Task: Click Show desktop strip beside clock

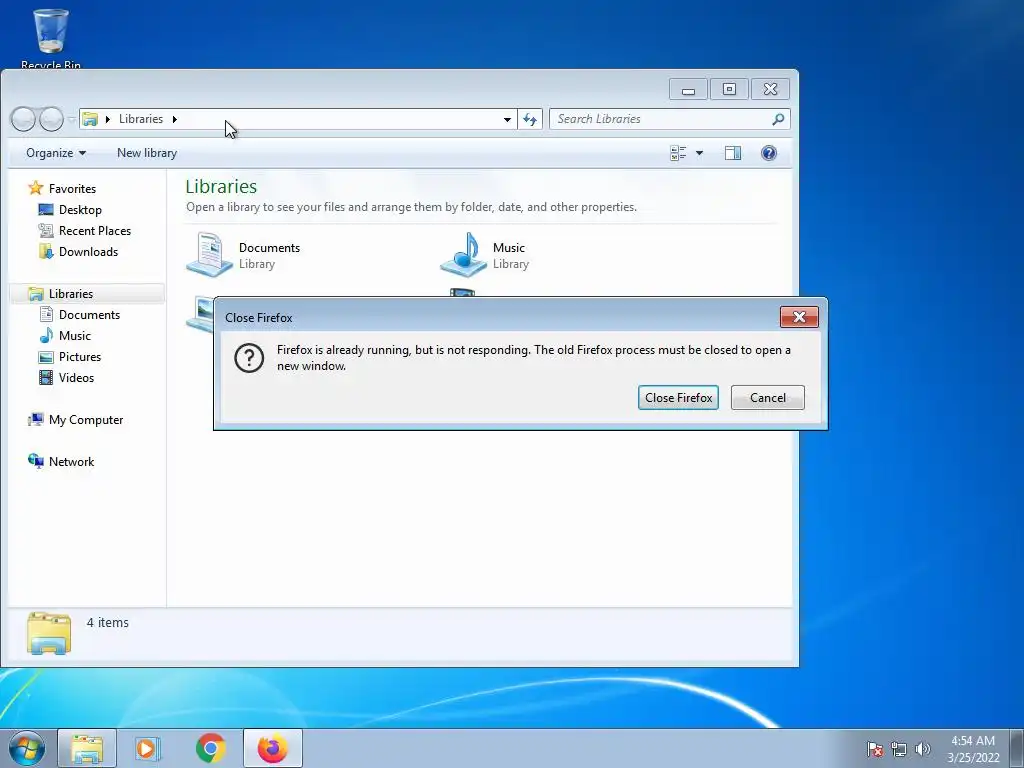Action: click(1017, 748)
